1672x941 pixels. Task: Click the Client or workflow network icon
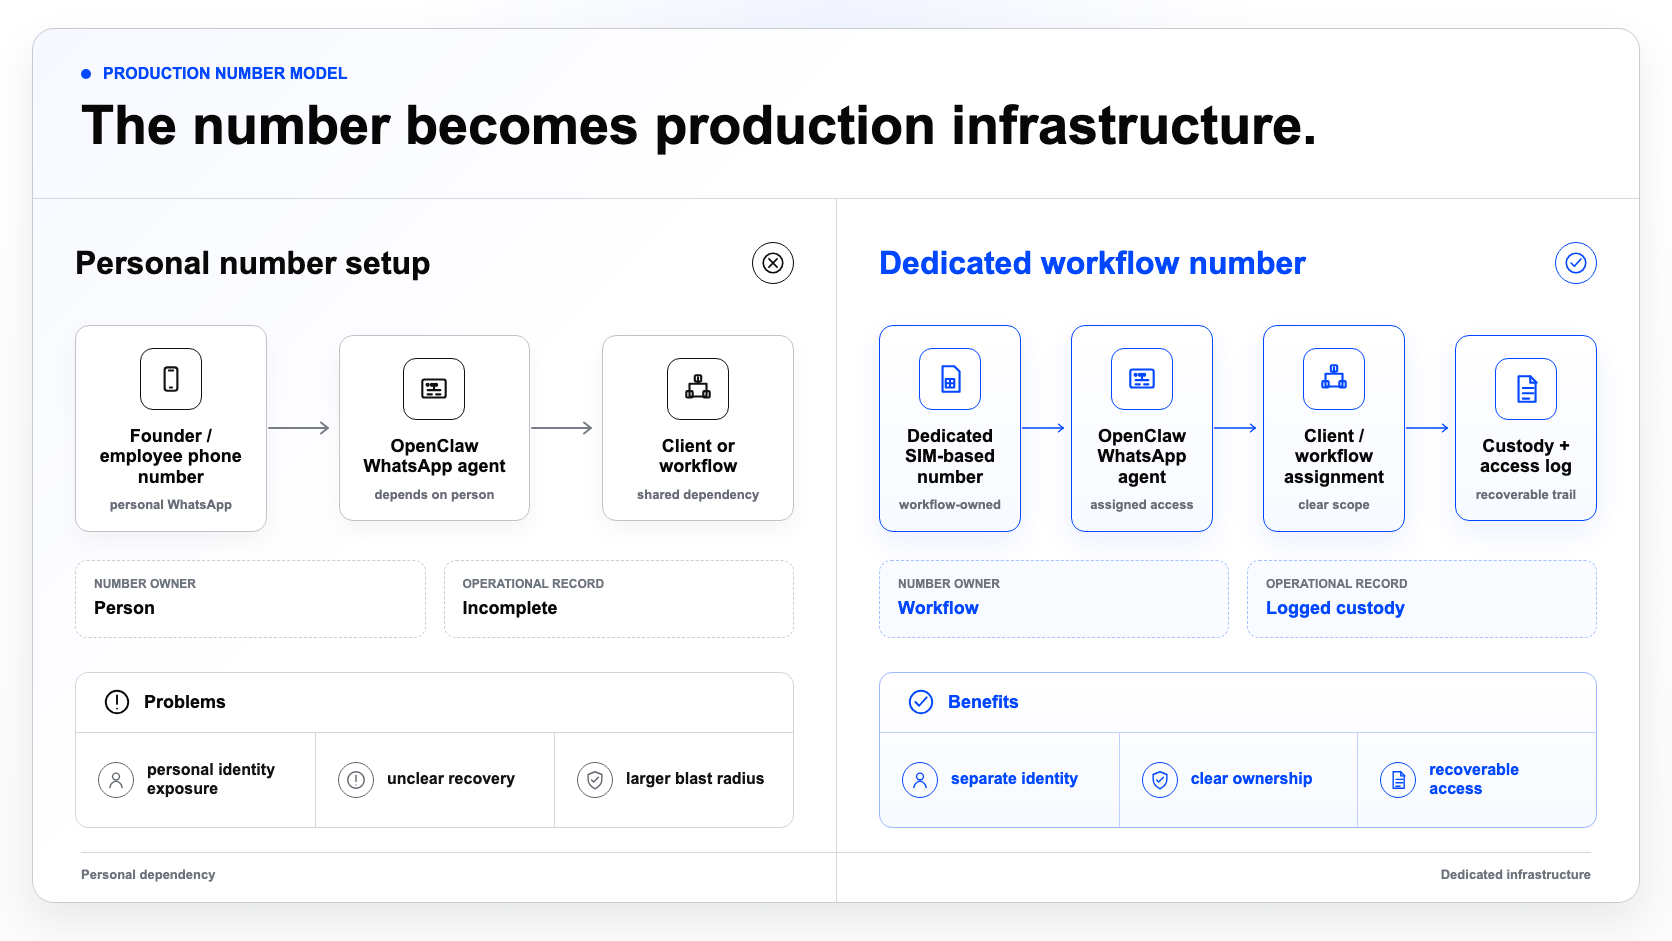point(698,389)
